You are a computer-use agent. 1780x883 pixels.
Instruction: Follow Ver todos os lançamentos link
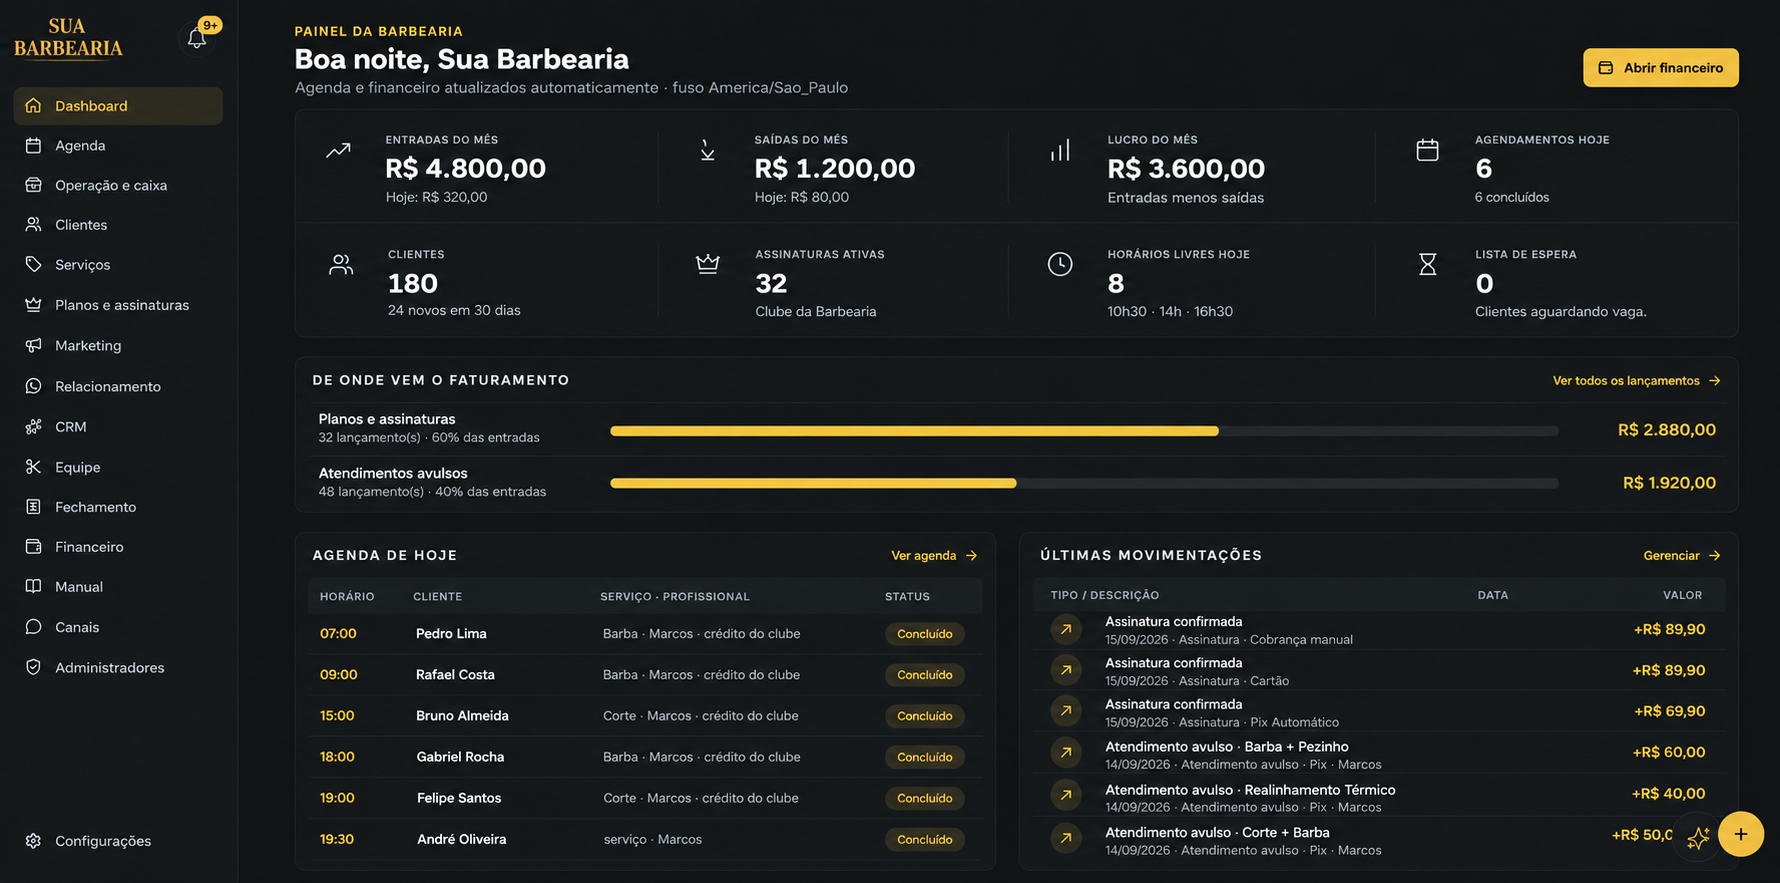[x=1636, y=381]
